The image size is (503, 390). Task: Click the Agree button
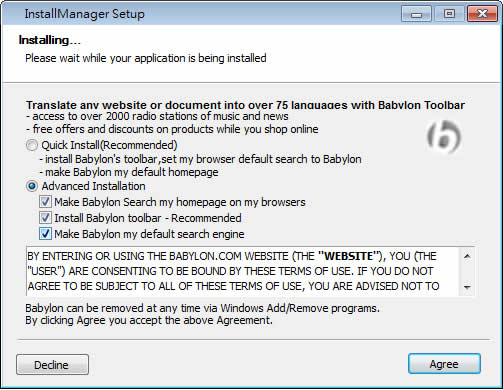(x=444, y=364)
